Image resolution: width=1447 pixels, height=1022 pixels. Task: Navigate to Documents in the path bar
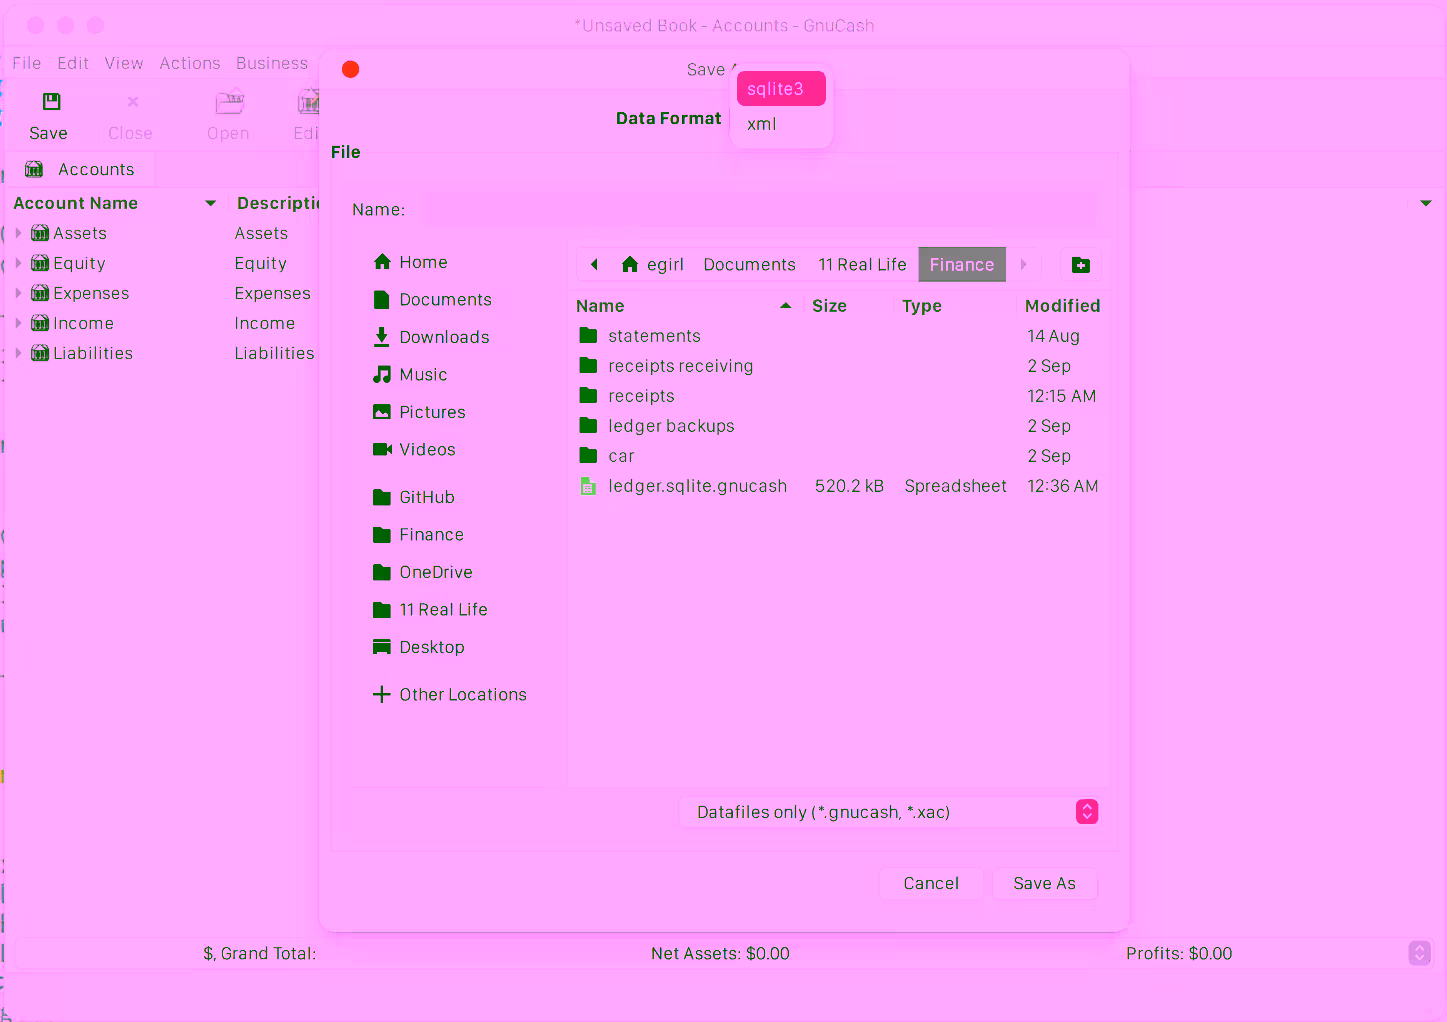point(749,265)
